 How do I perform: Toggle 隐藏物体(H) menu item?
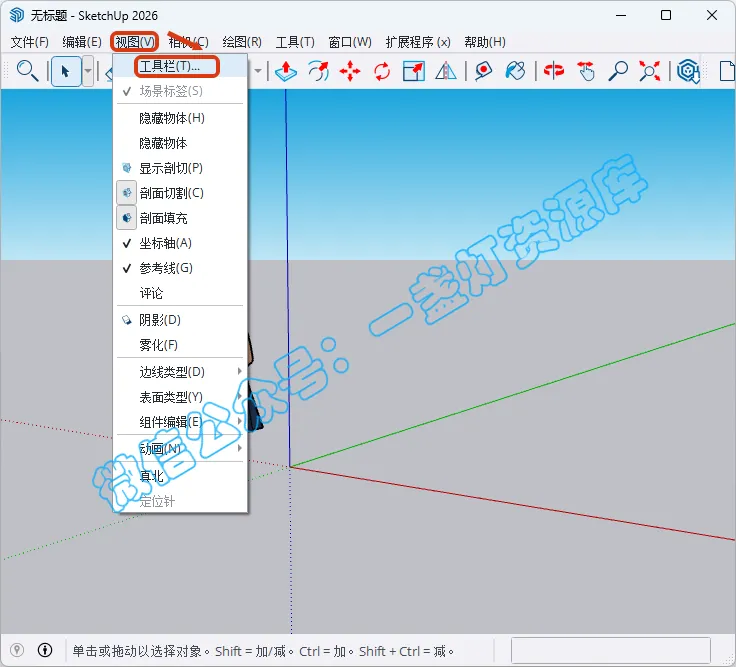[x=180, y=118]
